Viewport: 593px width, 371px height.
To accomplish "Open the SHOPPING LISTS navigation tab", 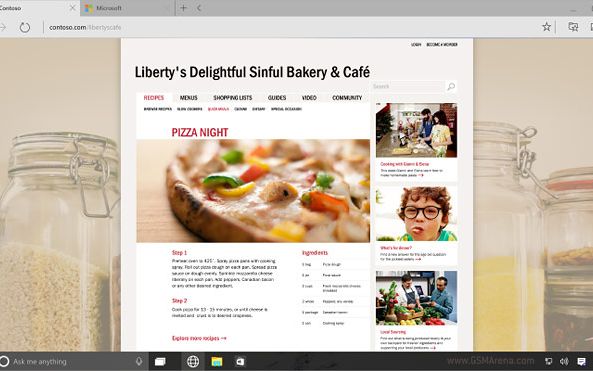I will pos(233,98).
